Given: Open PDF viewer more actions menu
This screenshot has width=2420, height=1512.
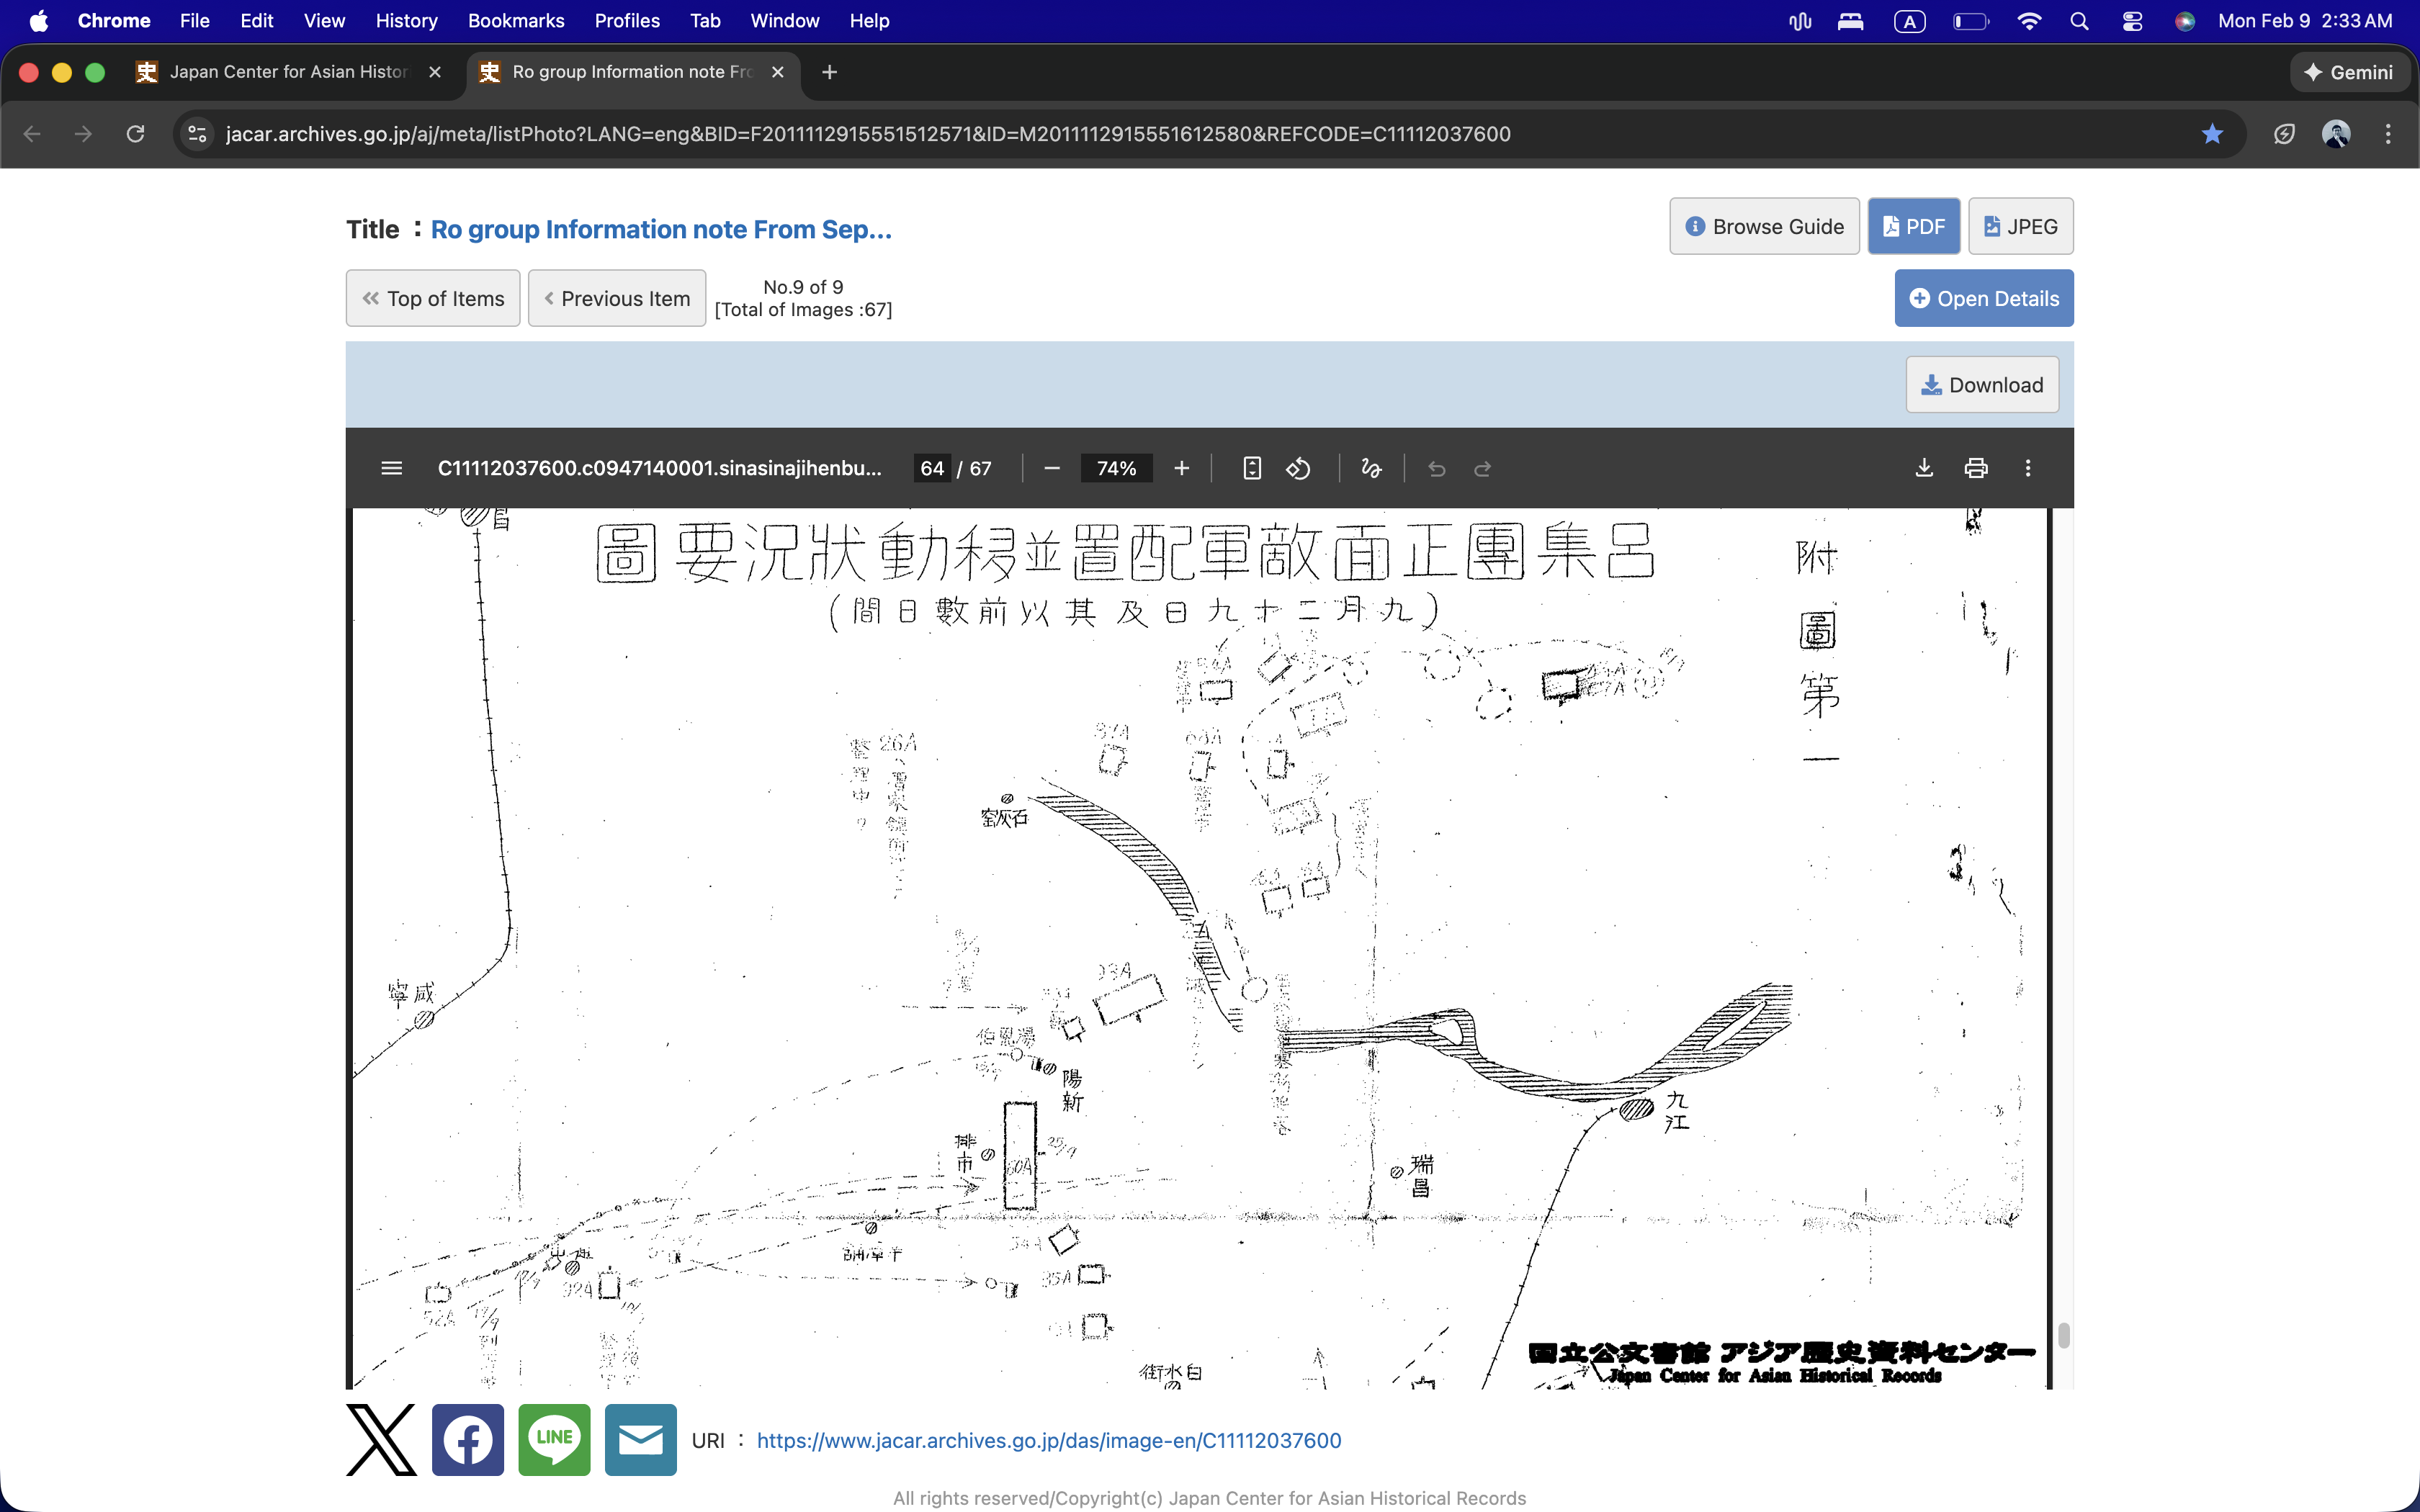Looking at the screenshot, I should [x=2028, y=468].
